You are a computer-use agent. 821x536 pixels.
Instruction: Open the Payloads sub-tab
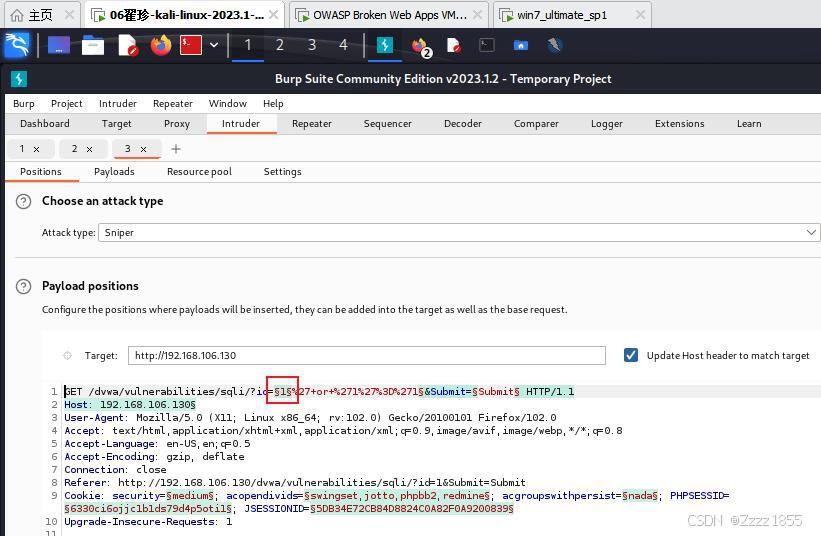(114, 172)
